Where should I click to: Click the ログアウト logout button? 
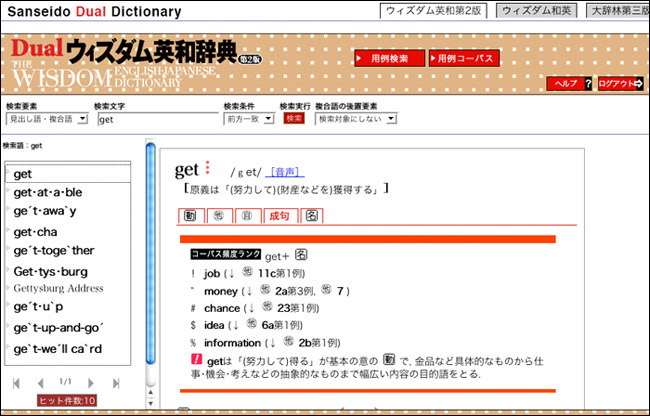point(621,84)
